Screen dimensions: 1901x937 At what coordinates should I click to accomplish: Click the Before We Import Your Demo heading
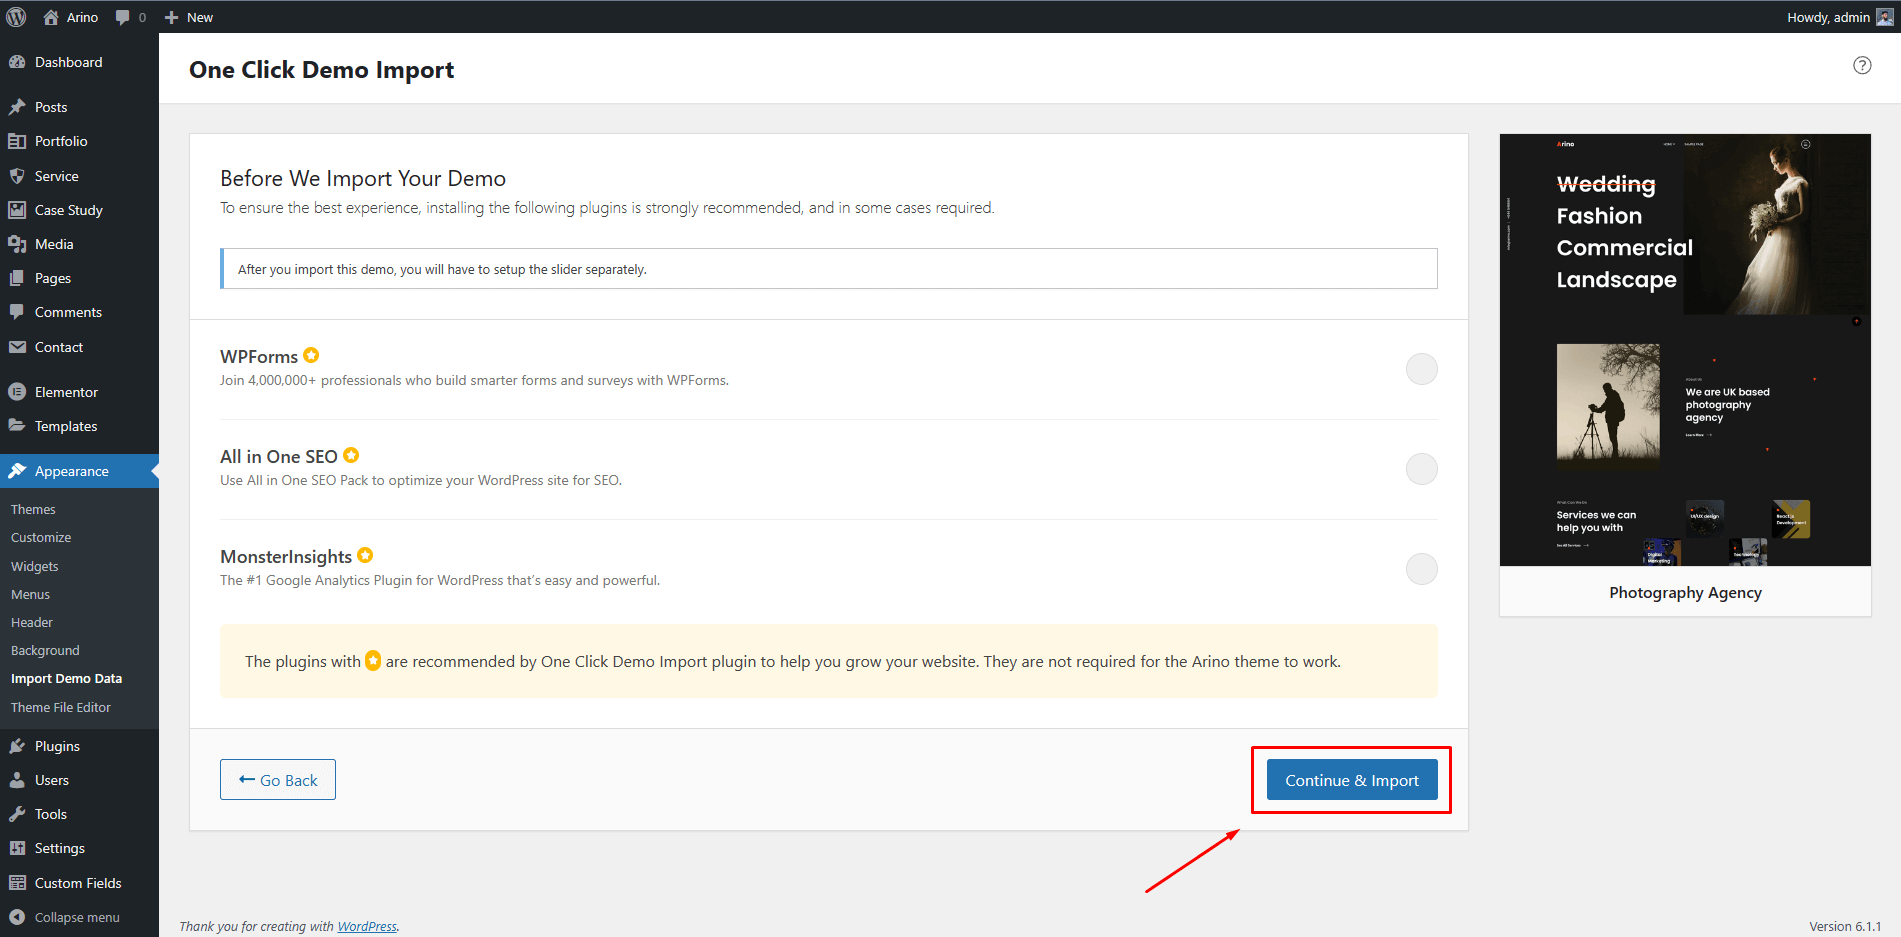[x=363, y=178]
